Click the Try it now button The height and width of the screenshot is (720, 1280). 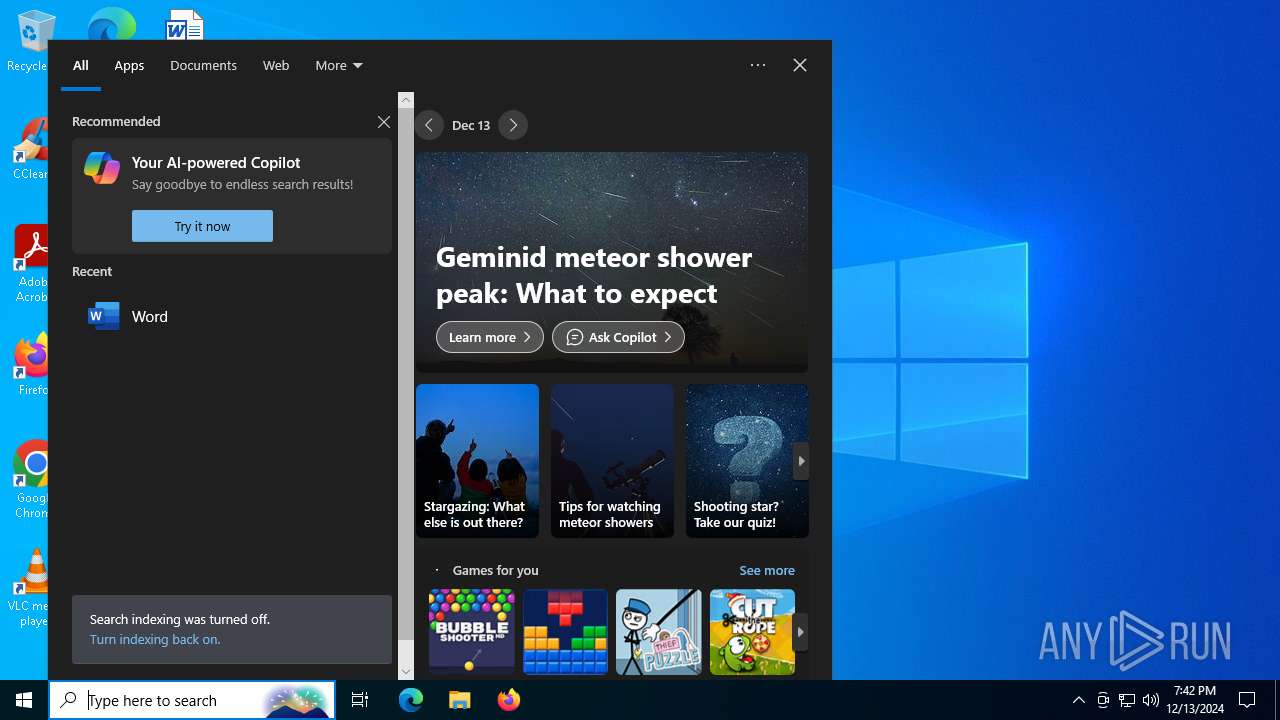tap(202, 226)
